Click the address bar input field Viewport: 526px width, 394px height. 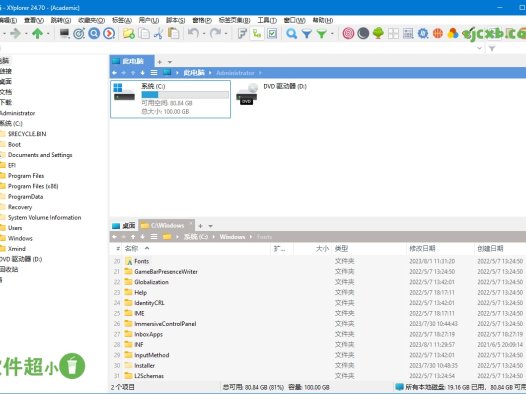coord(237,48)
